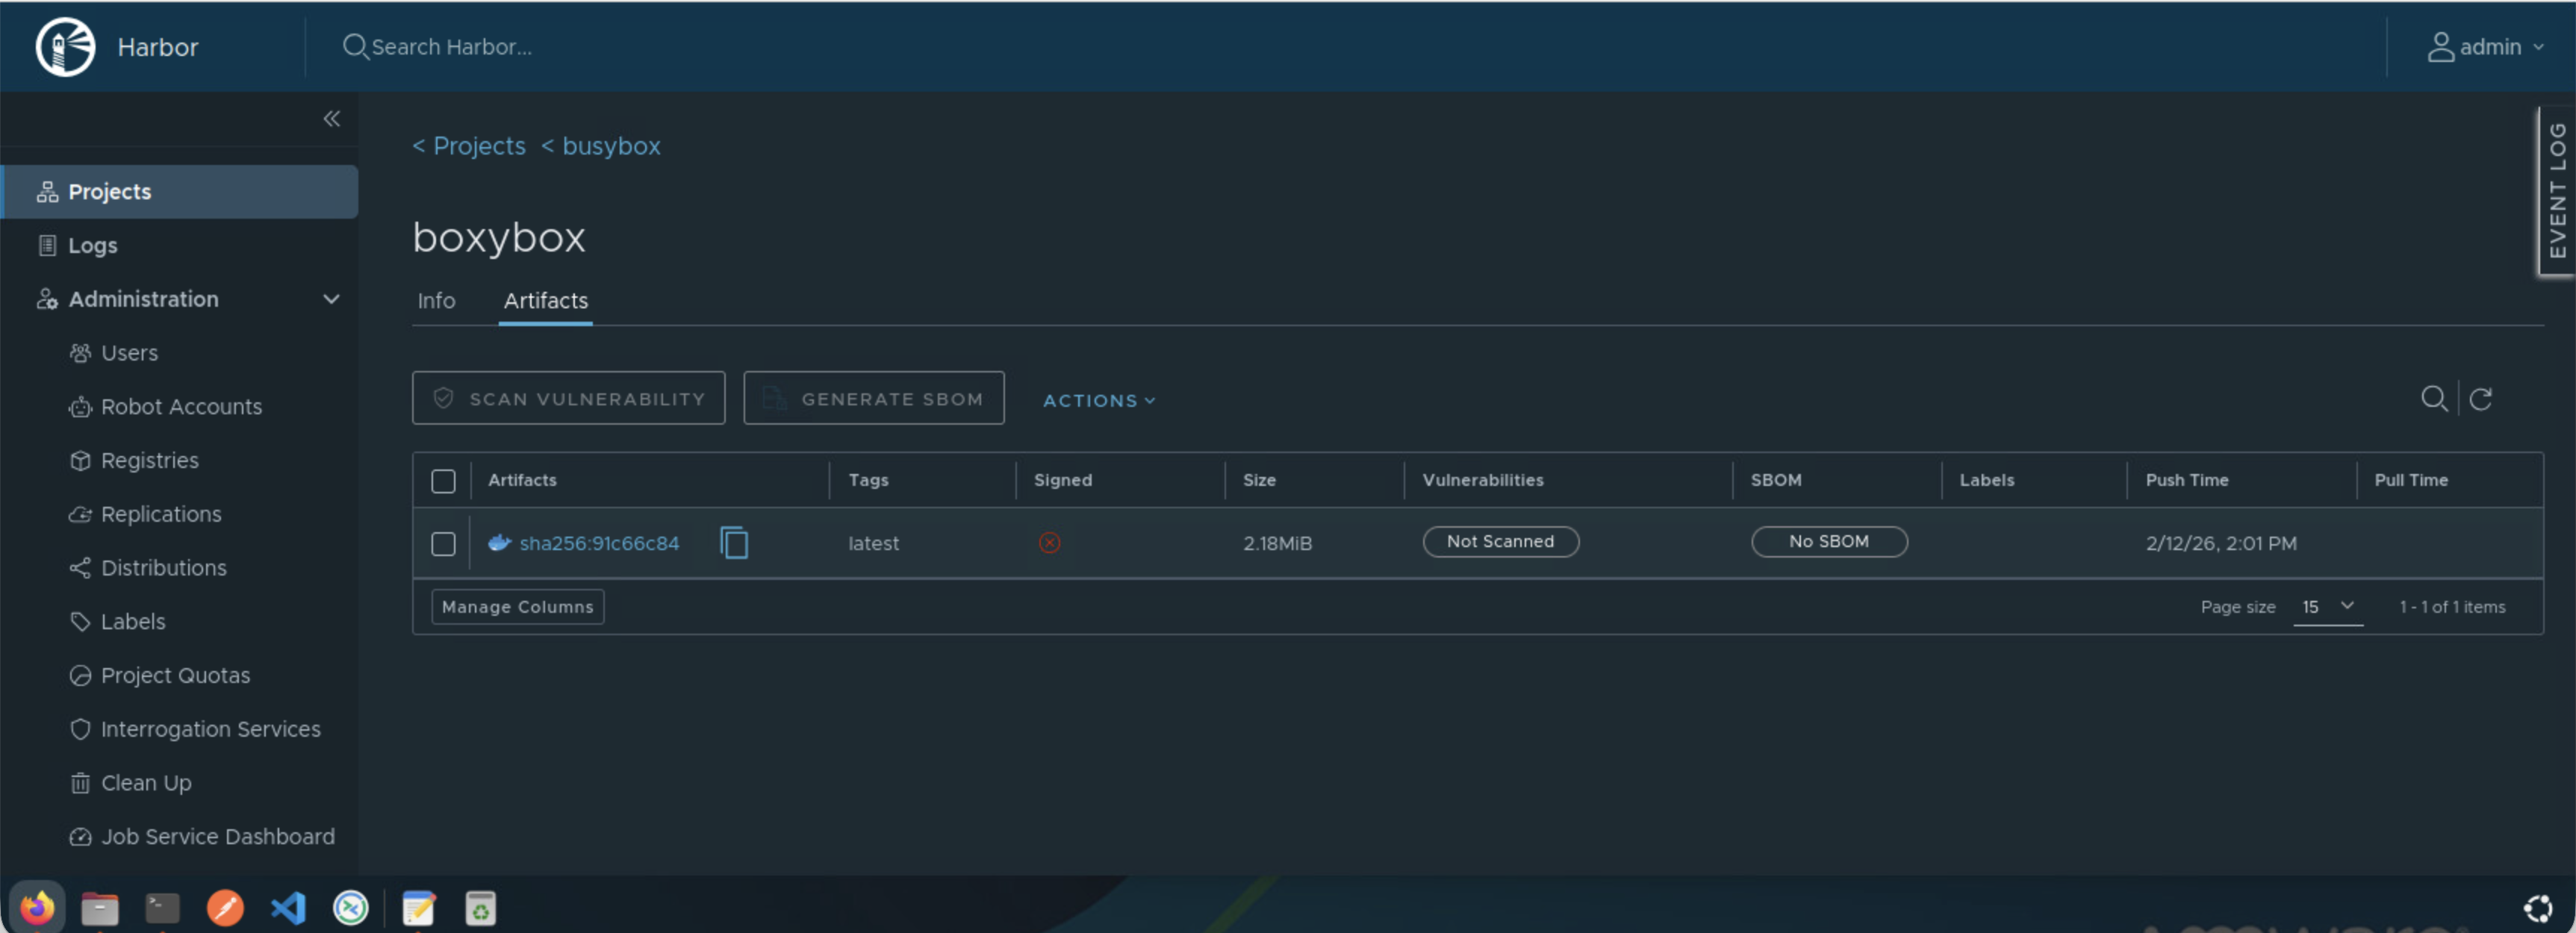Open Users under Administration
The width and height of the screenshot is (2576, 933).
(129, 353)
